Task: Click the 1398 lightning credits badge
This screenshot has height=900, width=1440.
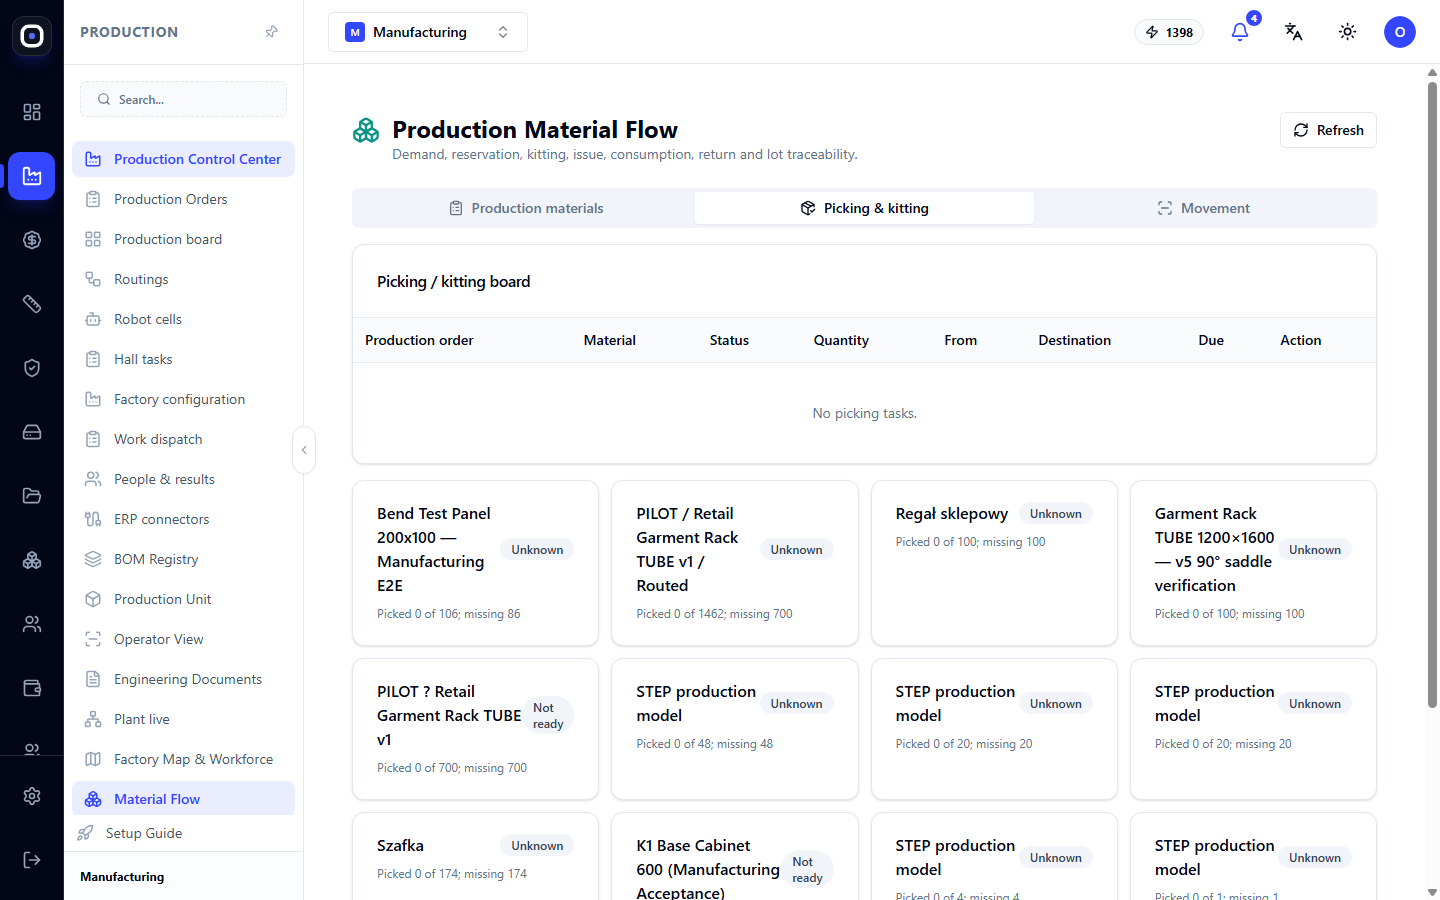Action: pyautogui.click(x=1169, y=32)
